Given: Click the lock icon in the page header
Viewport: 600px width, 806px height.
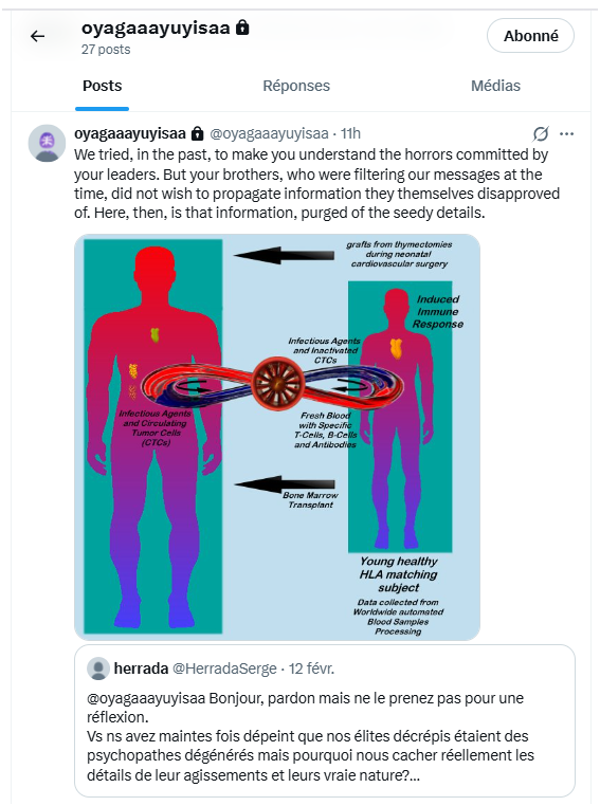Looking at the screenshot, I should point(241,28).
